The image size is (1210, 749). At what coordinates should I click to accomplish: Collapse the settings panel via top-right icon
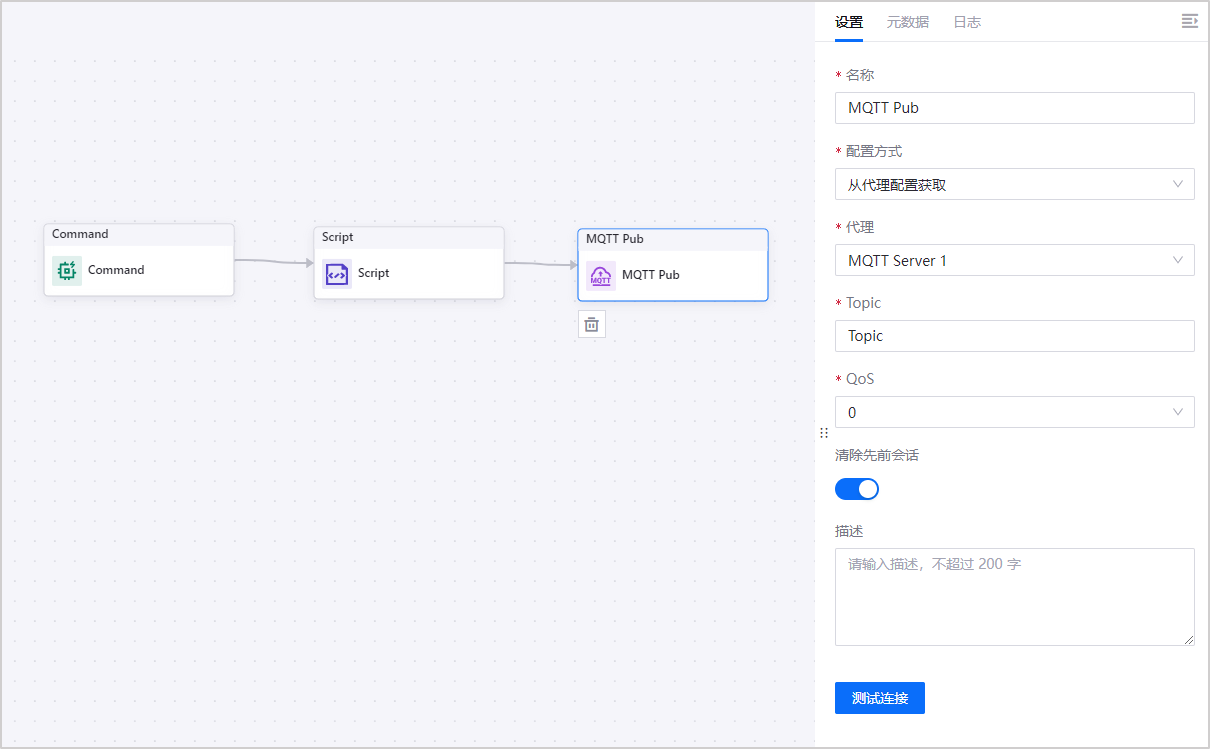(x=1189, y=21)
